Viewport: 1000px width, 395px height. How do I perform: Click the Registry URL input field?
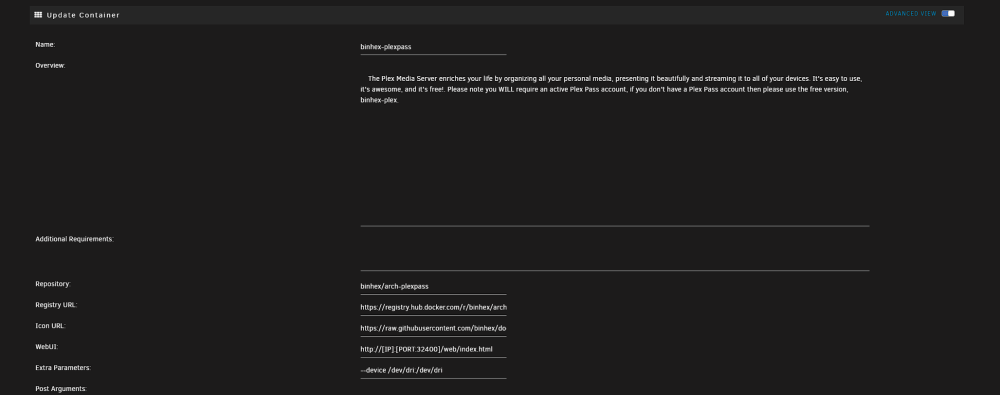point(433,308)
